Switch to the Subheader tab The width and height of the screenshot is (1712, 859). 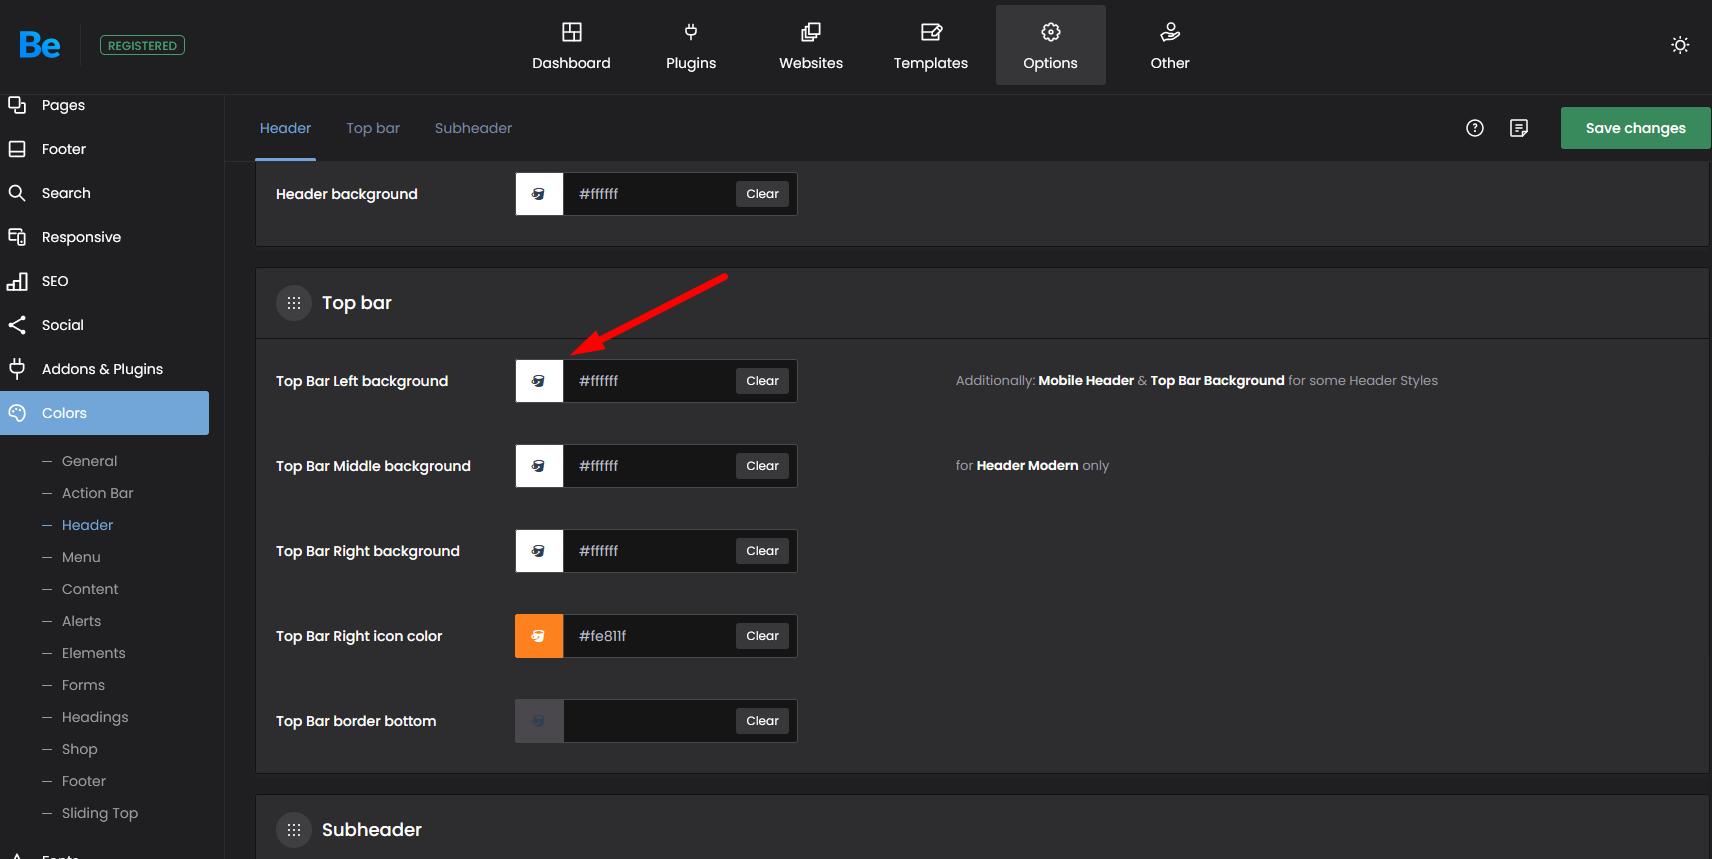tap(473, 128)
